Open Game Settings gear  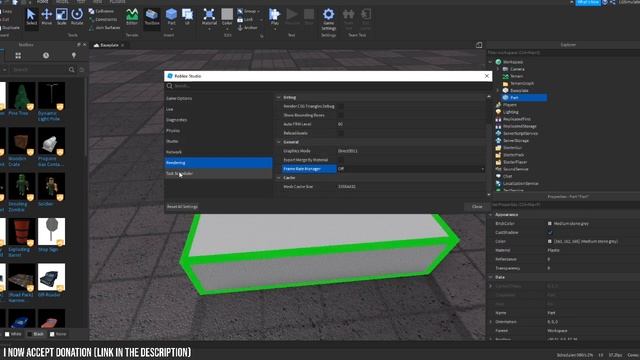coord(328,19)
